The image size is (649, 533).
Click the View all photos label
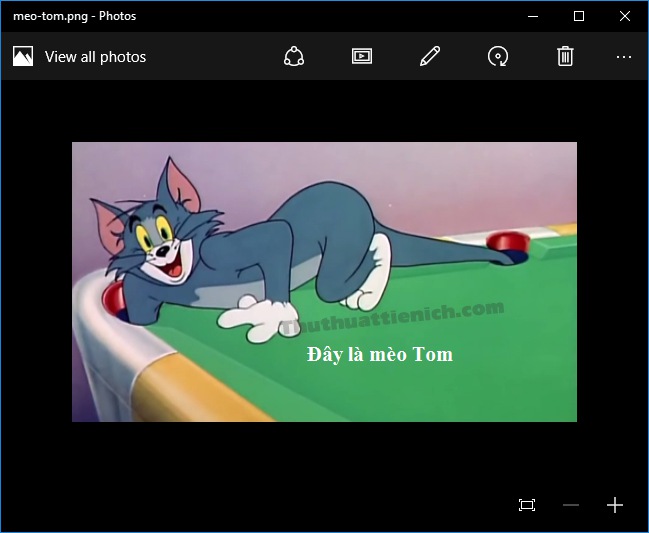coord(95,57)
